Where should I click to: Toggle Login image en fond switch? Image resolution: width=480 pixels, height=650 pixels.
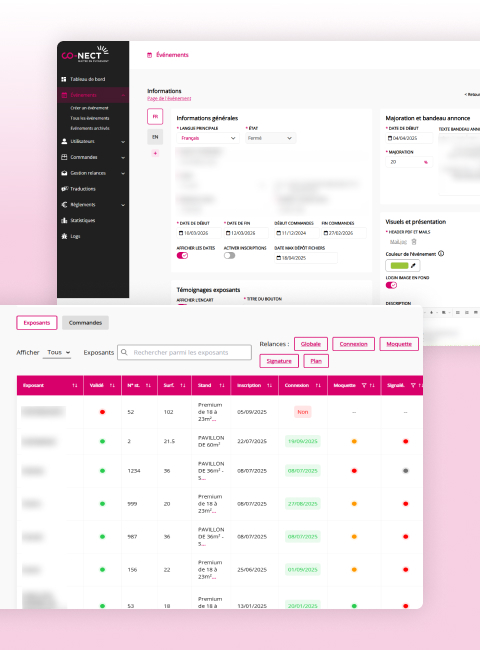tap(391, 285)
